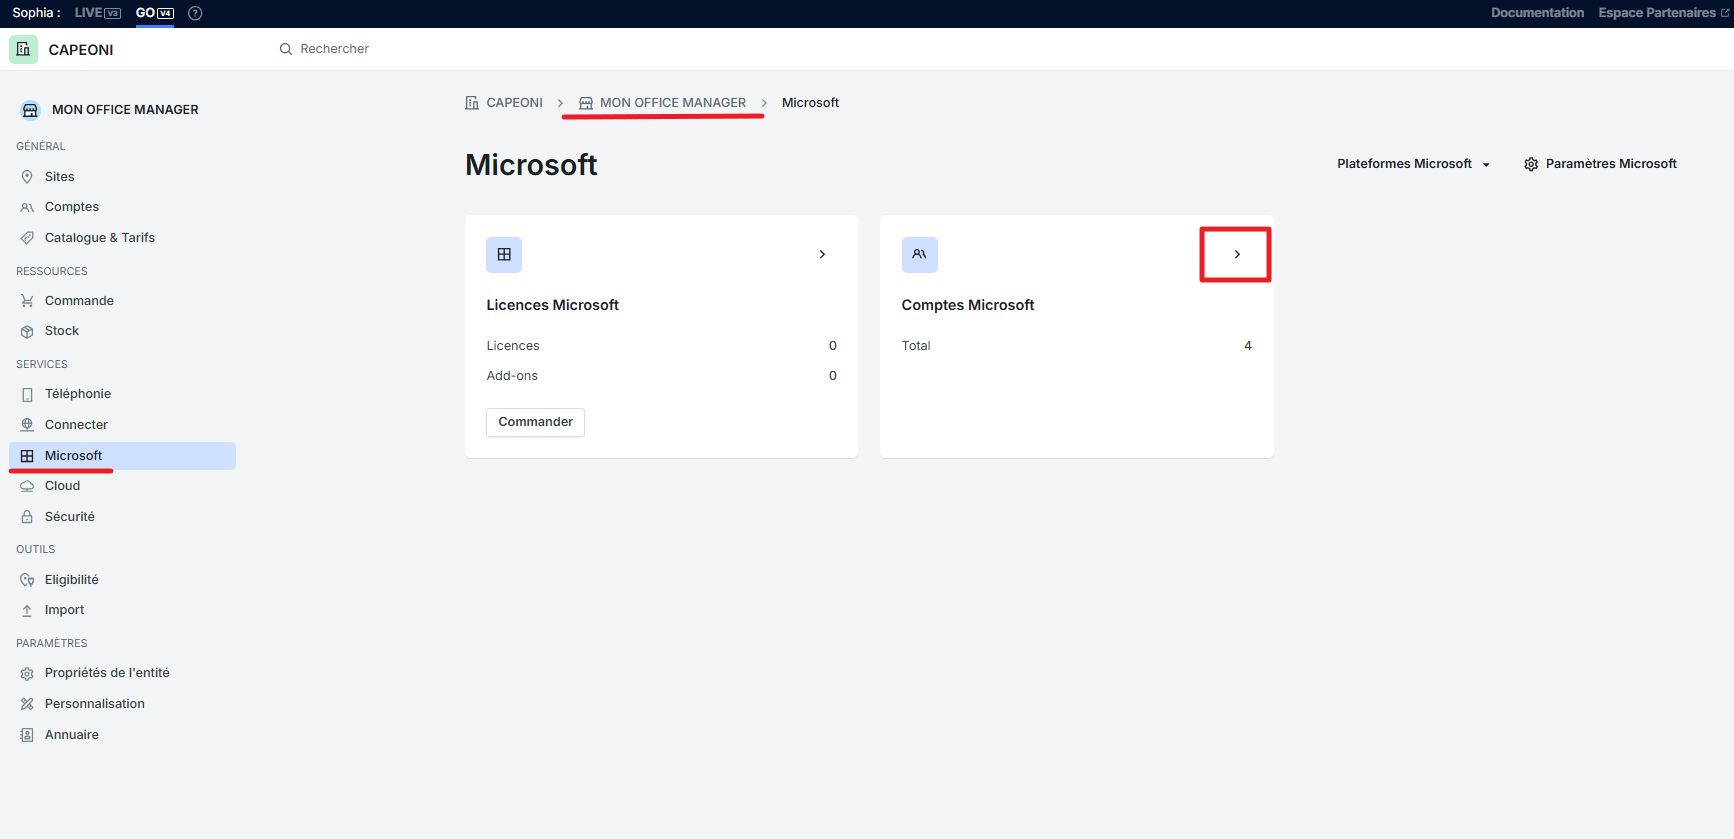Click the Eligibilité icon in sidebar
Image resolution: width=1734 pixels, height=839 pixels.
coord(27,580)
